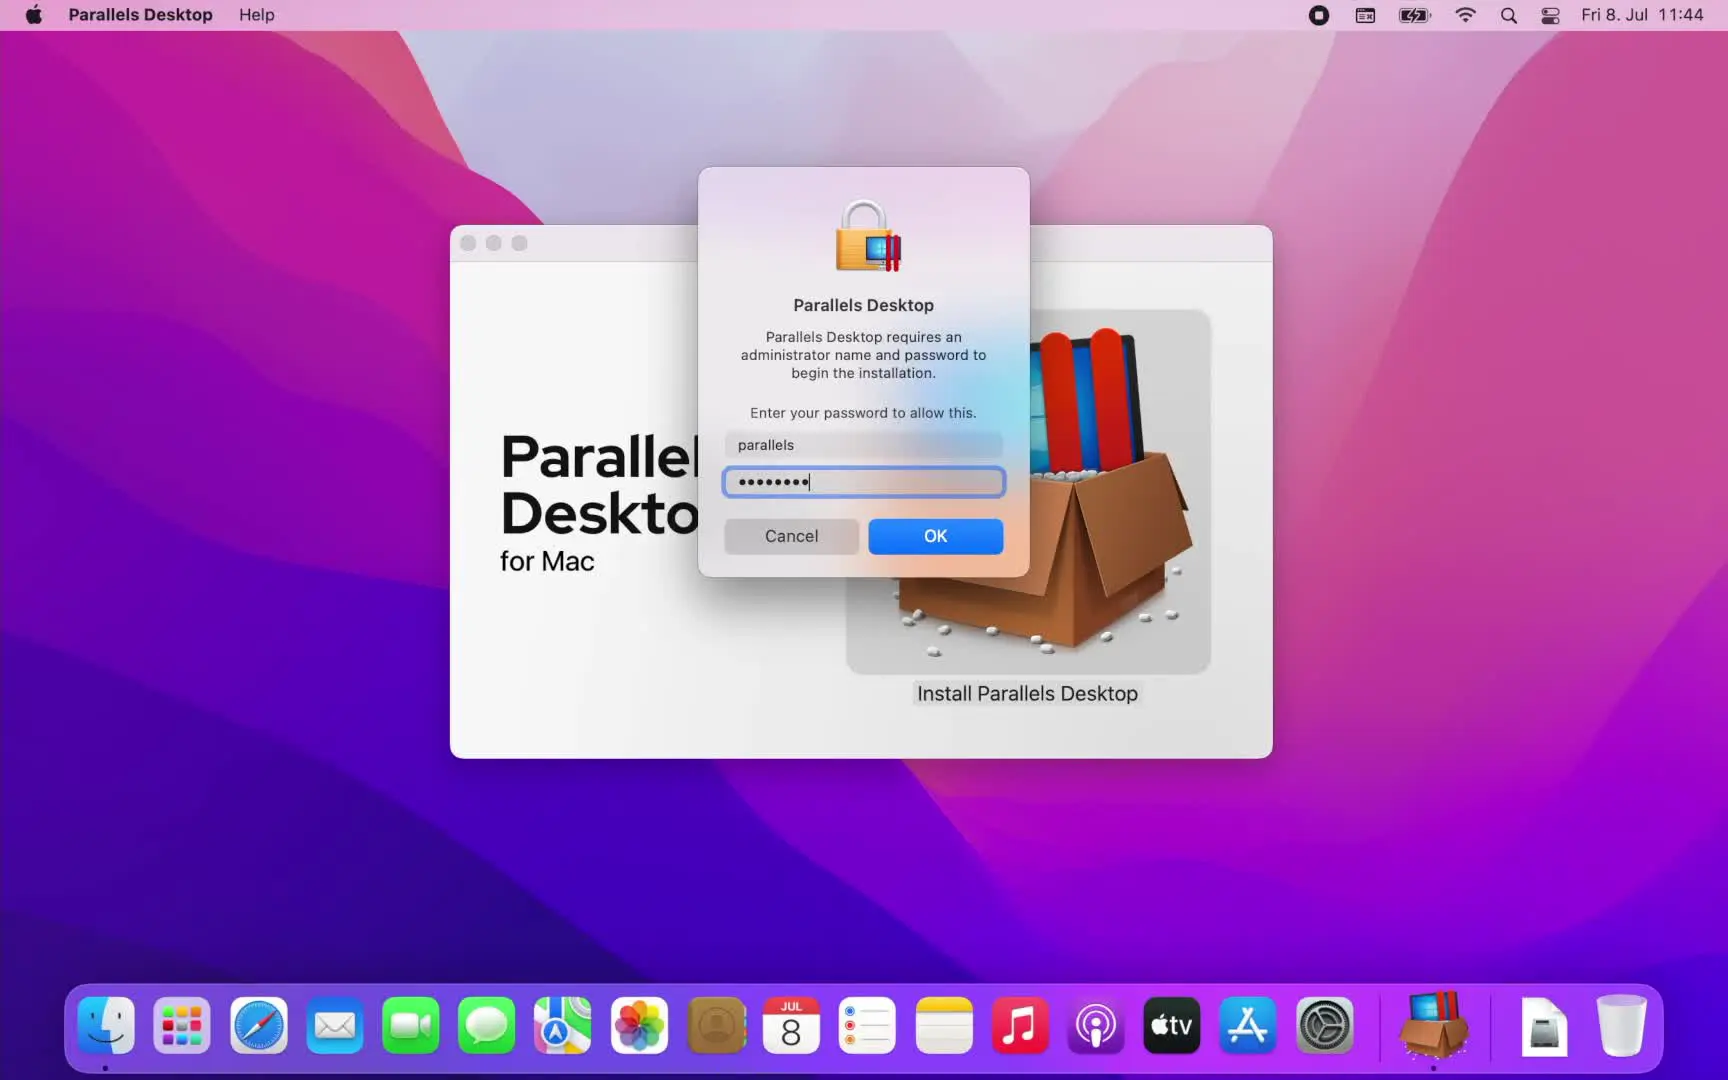The height and width of the screenshot is (1080, 1728).
Task: Cancel the administrator password dialog
Action: click(791, 536)
